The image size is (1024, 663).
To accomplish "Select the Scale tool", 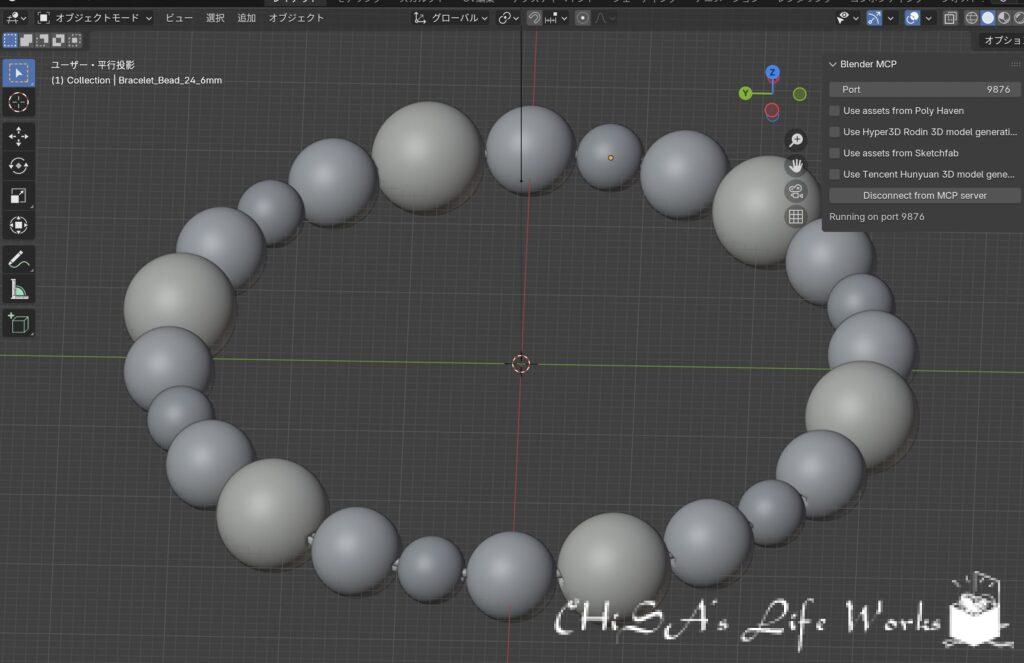I will [x=18, y=195].
